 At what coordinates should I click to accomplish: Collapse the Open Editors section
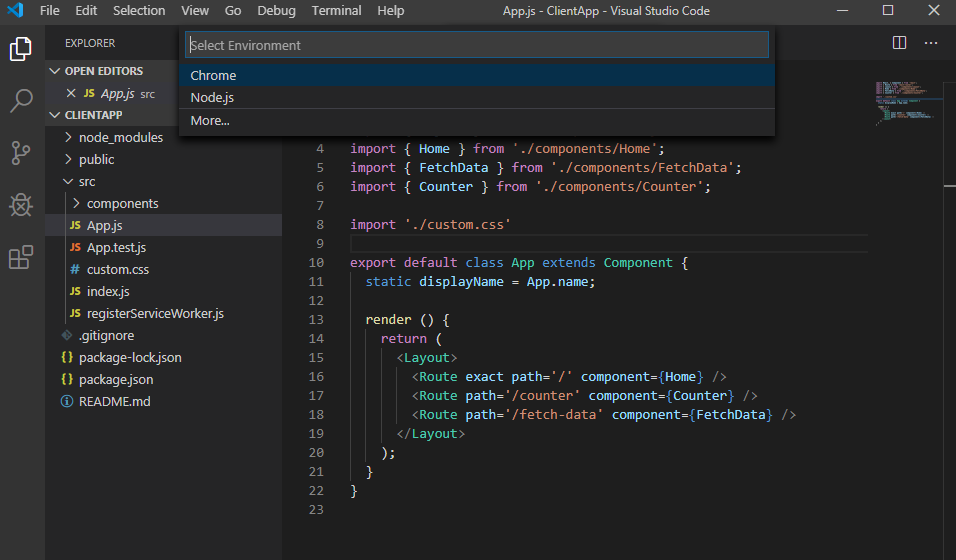55,71
